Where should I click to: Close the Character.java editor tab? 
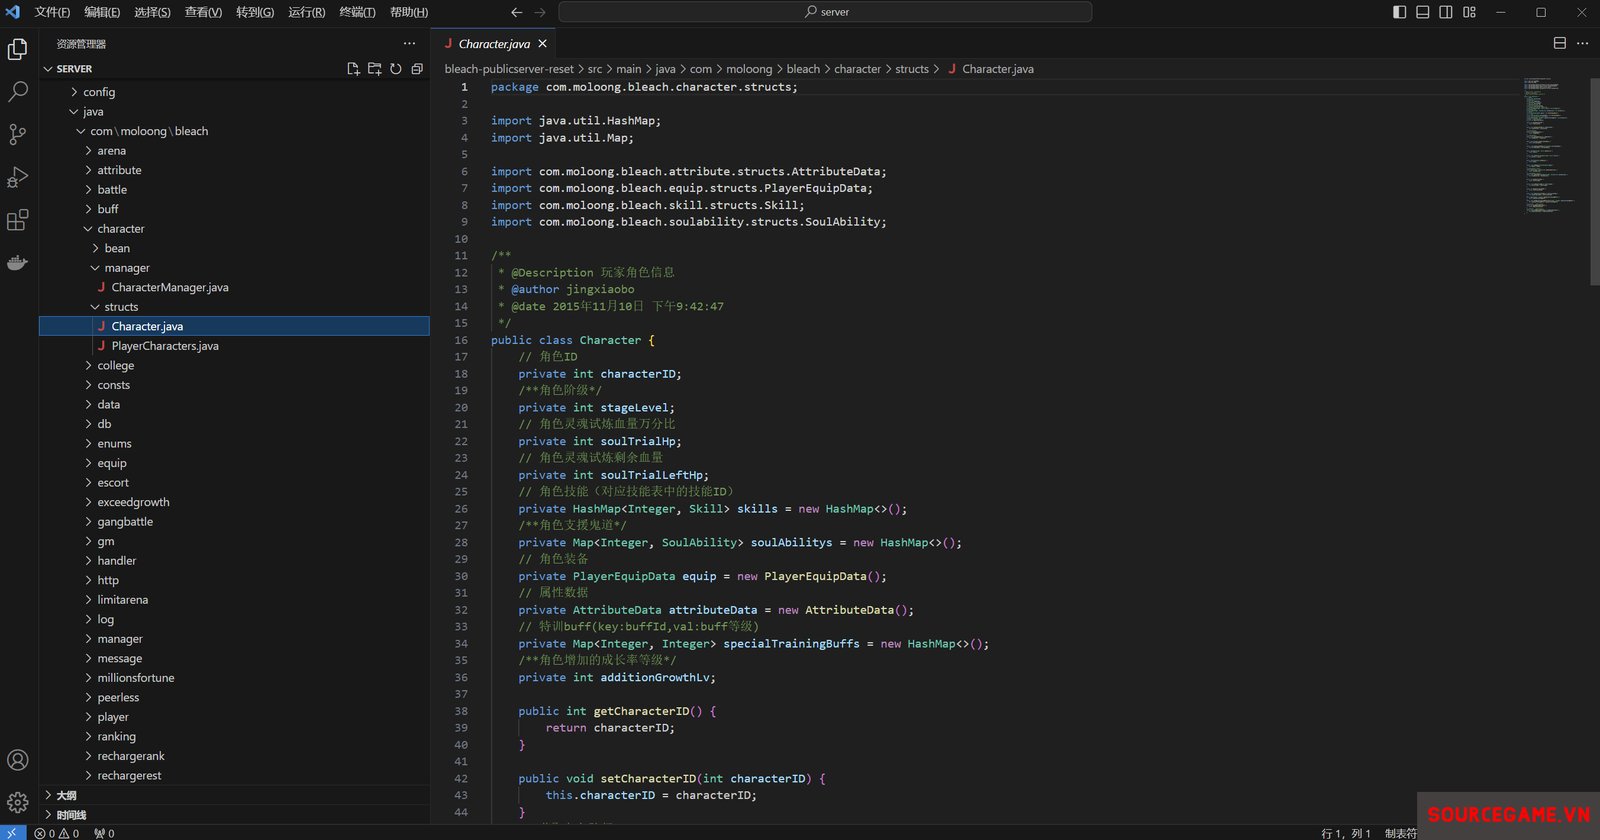point(543,44)
